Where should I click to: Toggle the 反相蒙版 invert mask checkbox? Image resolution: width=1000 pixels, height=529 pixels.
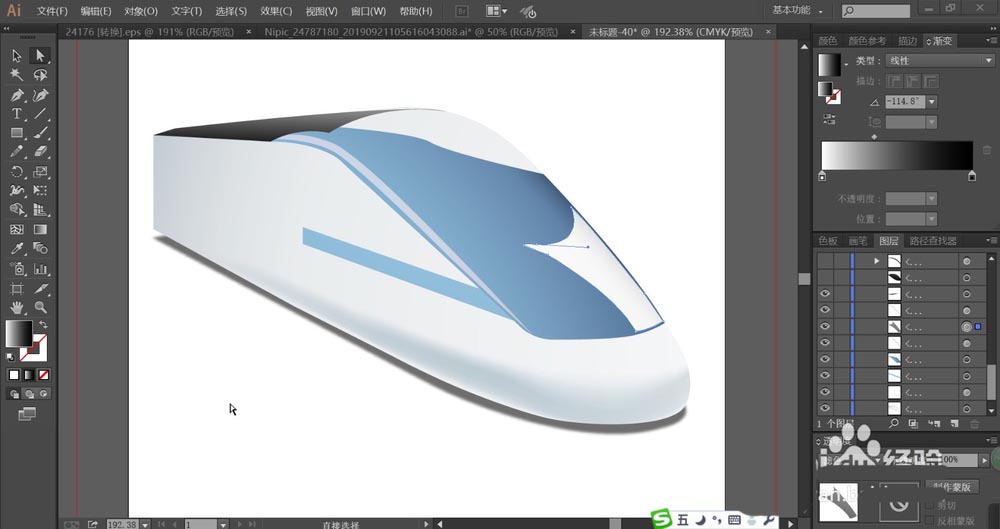[930, 521]
